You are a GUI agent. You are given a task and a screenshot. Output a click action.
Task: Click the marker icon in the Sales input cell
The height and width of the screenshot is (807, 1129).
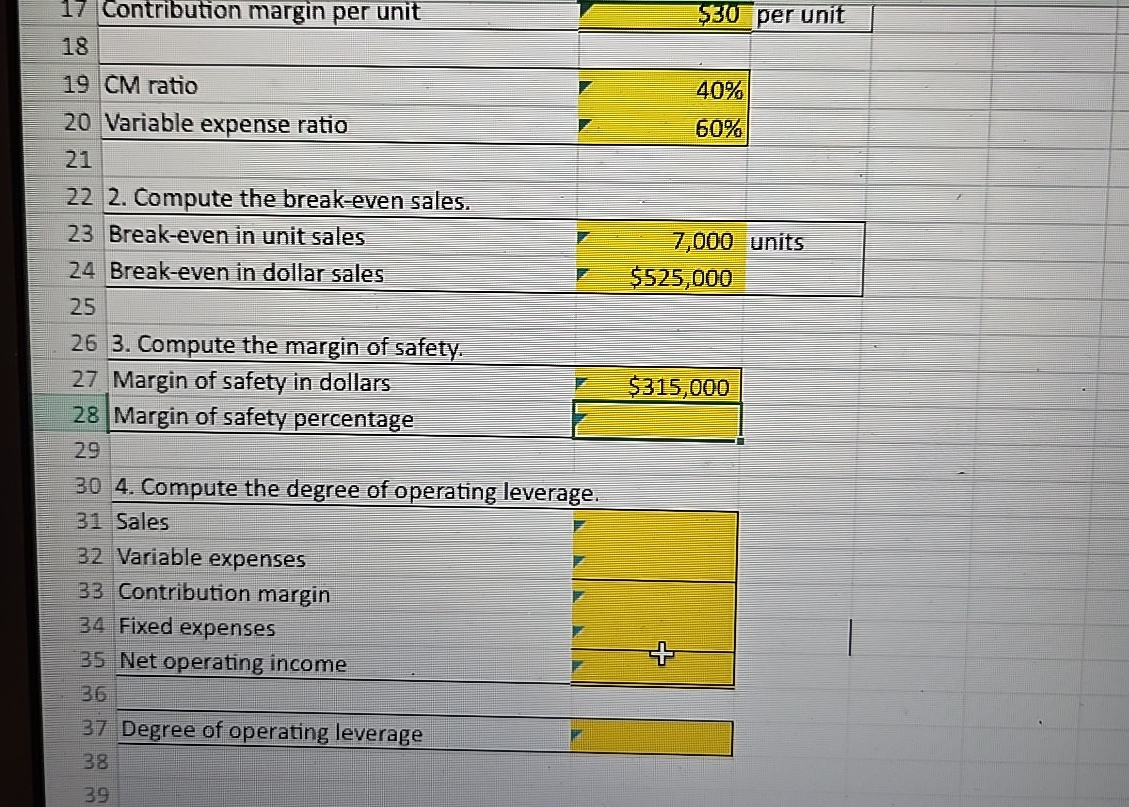coord(578,522)
